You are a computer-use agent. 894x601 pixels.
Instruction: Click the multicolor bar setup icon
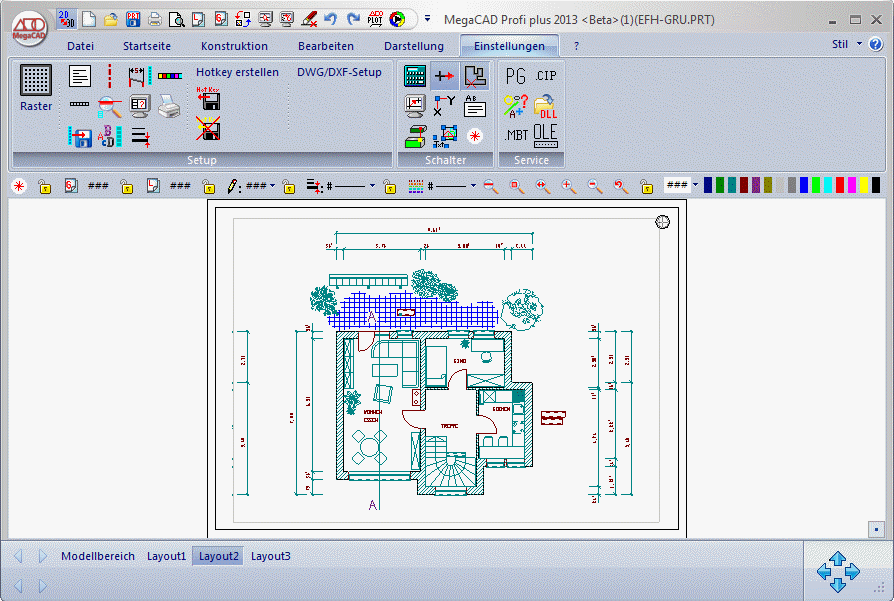(170, 75)
